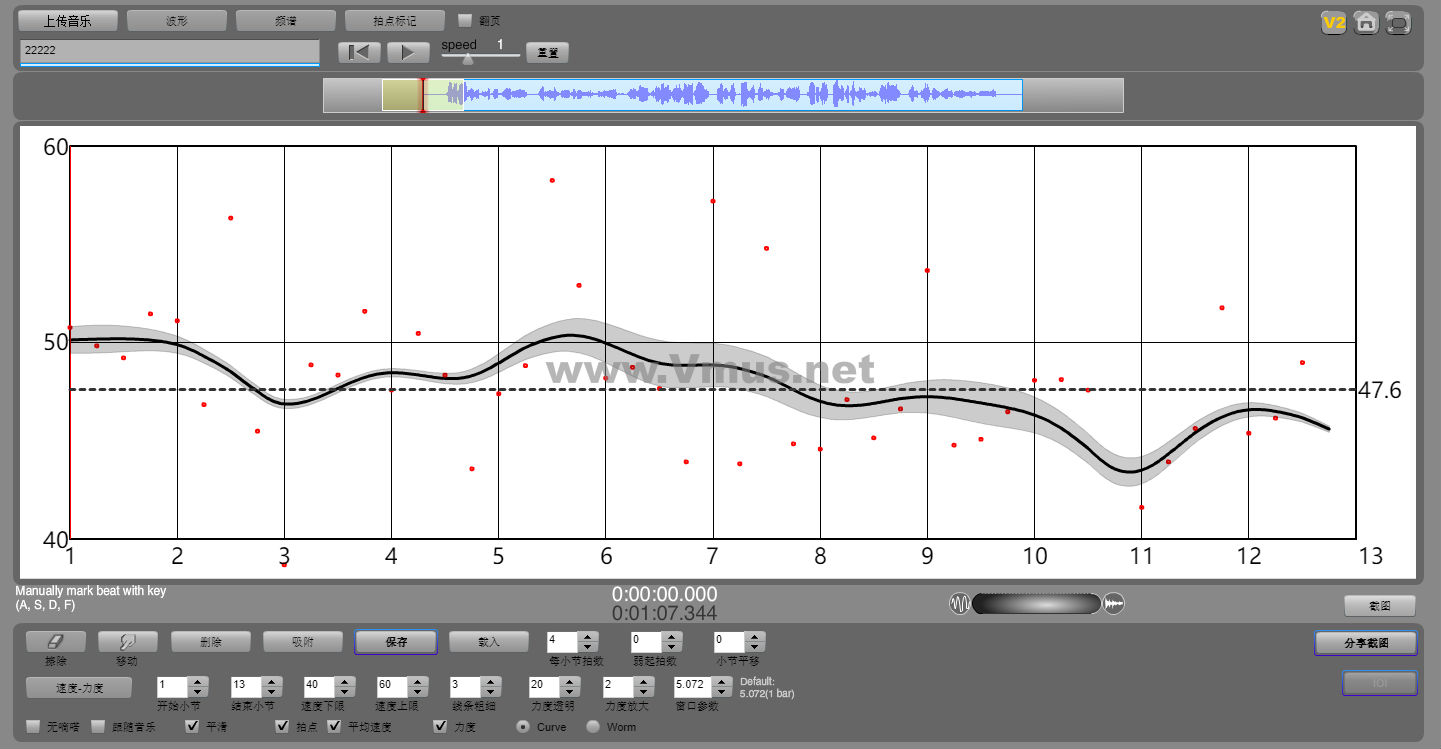This screenshot has height=749, width=1441.
Task: Select the move (移动) hand tool
Action: 127,642
